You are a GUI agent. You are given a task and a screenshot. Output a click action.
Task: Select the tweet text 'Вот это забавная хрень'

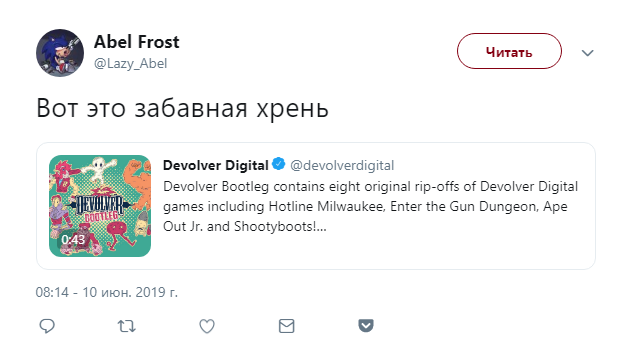(x=183, y=108)
